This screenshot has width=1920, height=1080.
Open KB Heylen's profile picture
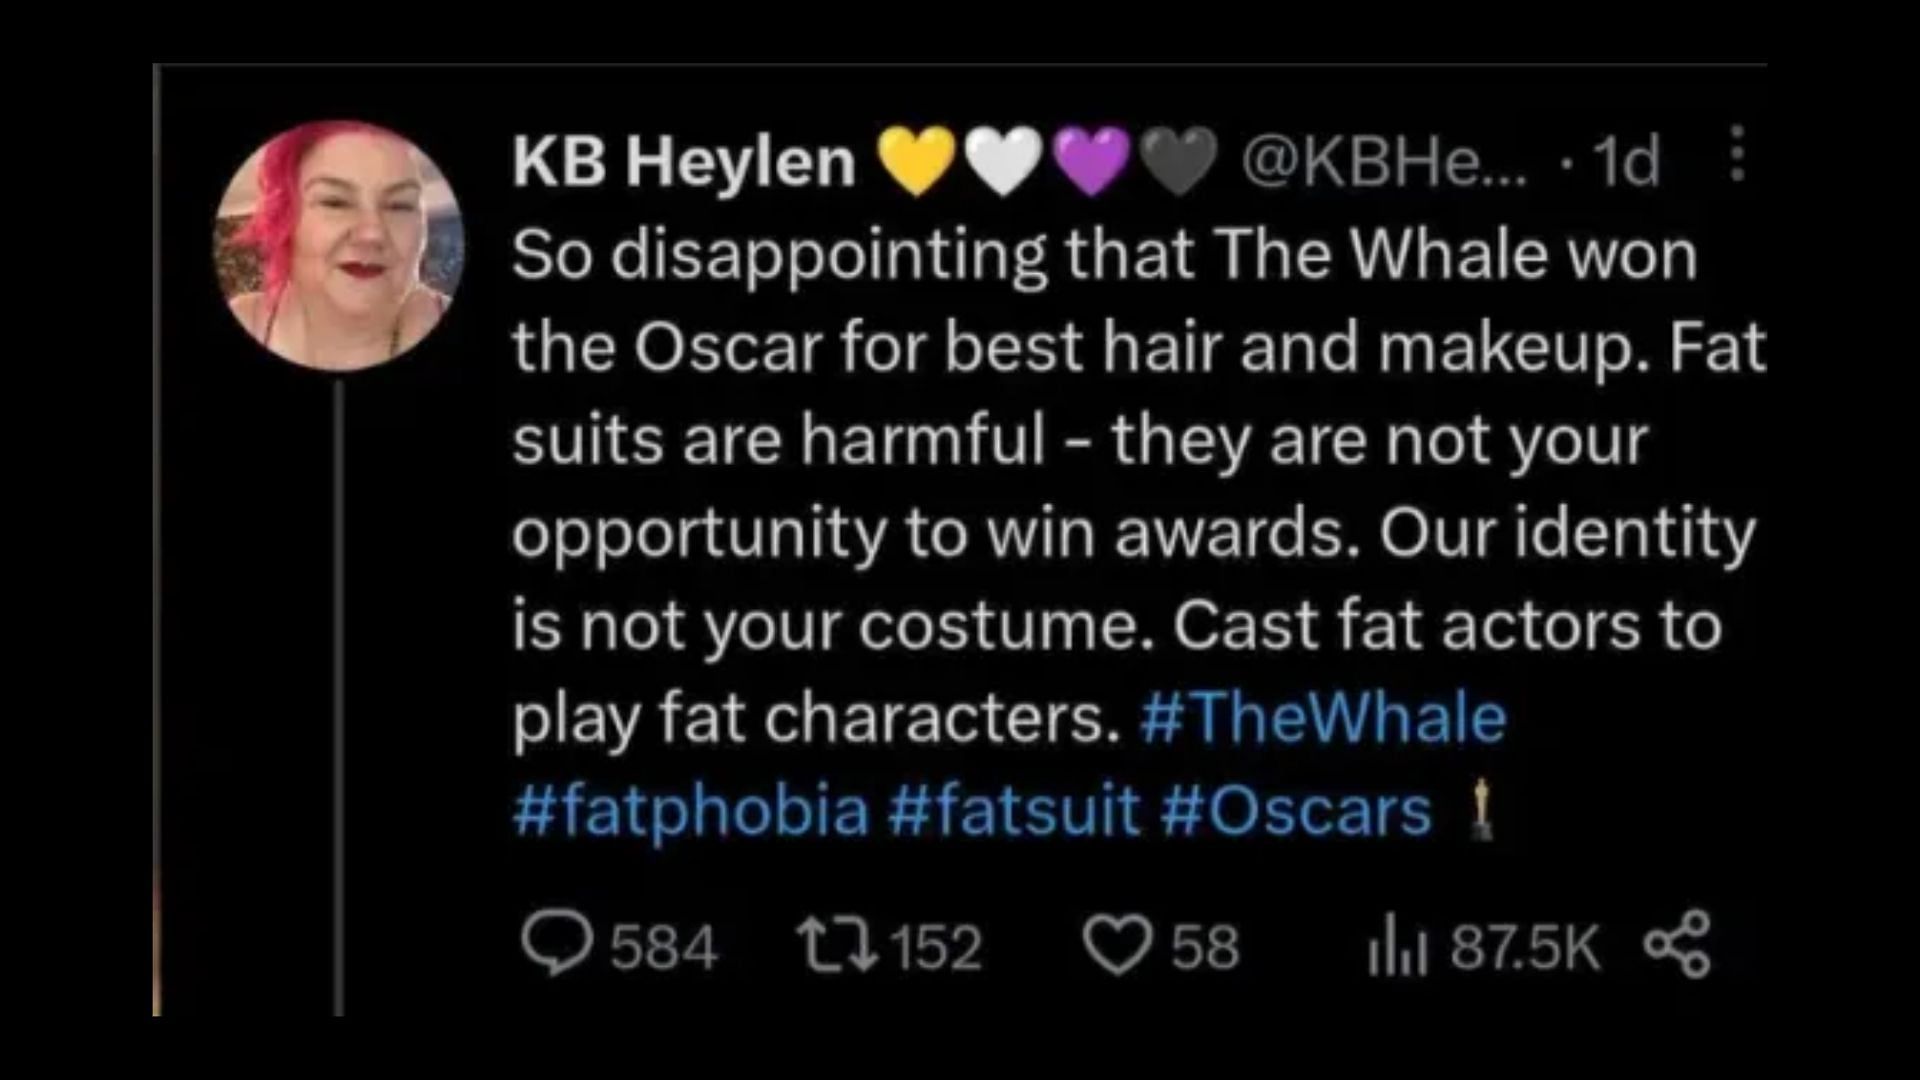[338, 246]
